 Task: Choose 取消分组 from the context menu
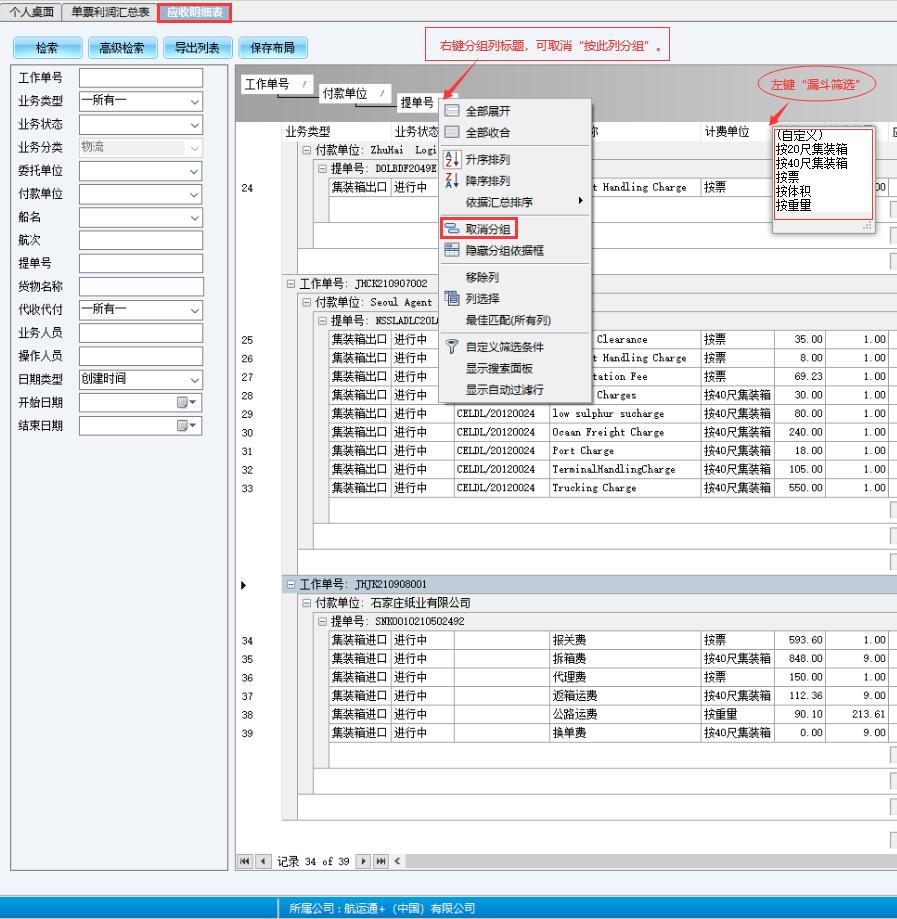488,229
